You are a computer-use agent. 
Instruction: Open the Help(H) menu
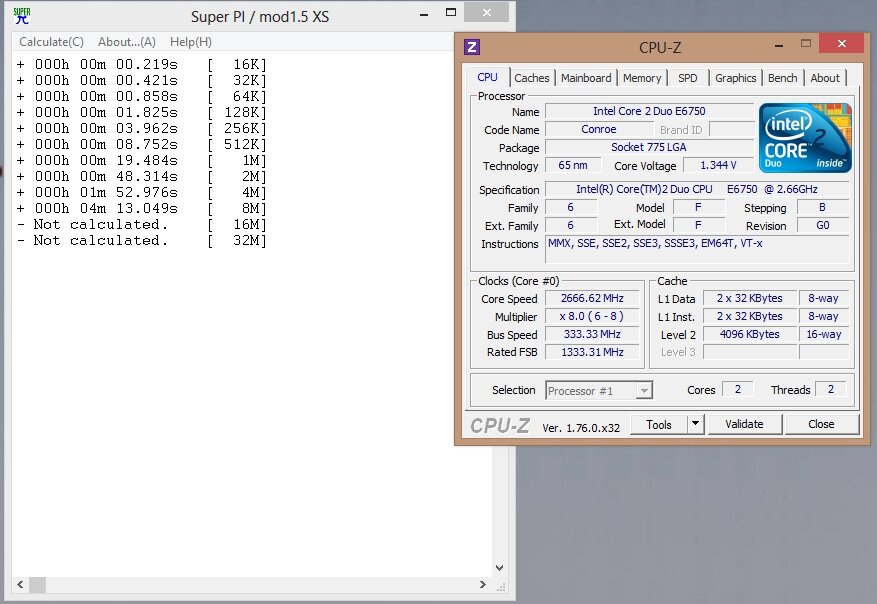190,42
